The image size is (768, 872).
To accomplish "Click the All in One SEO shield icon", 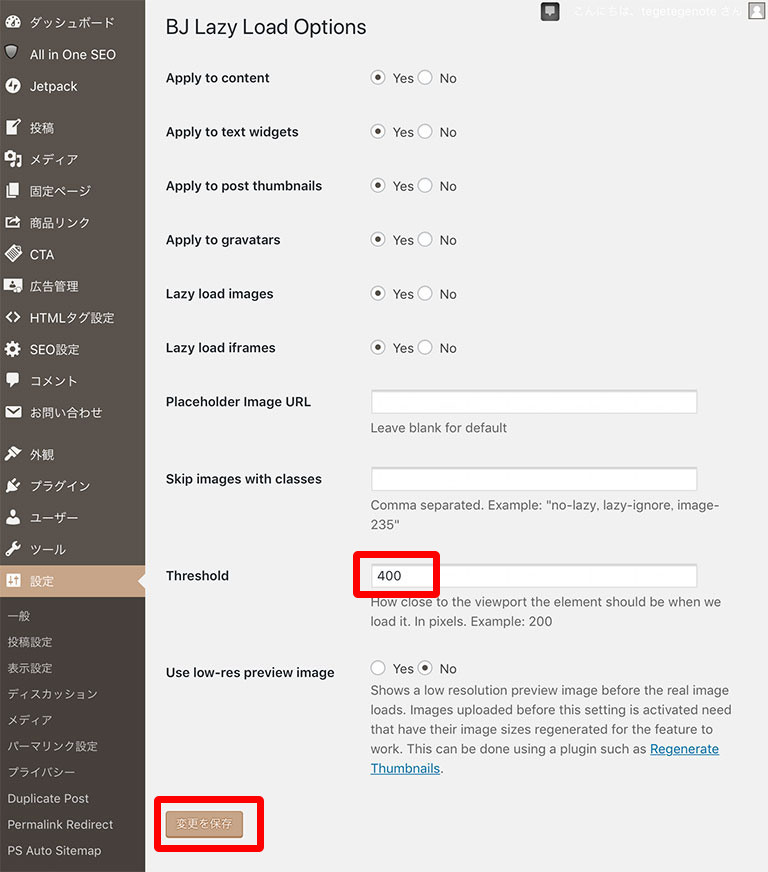I will (x=12, y=52).
